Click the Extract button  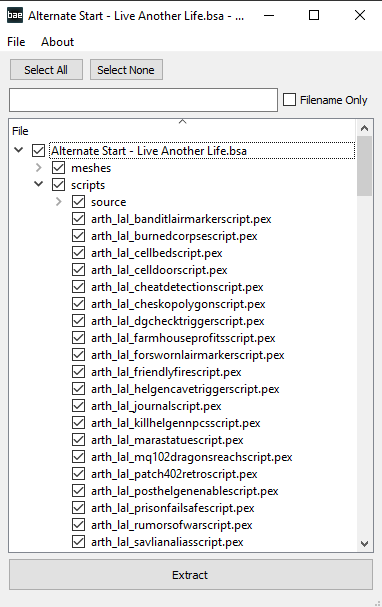point(191,575)
